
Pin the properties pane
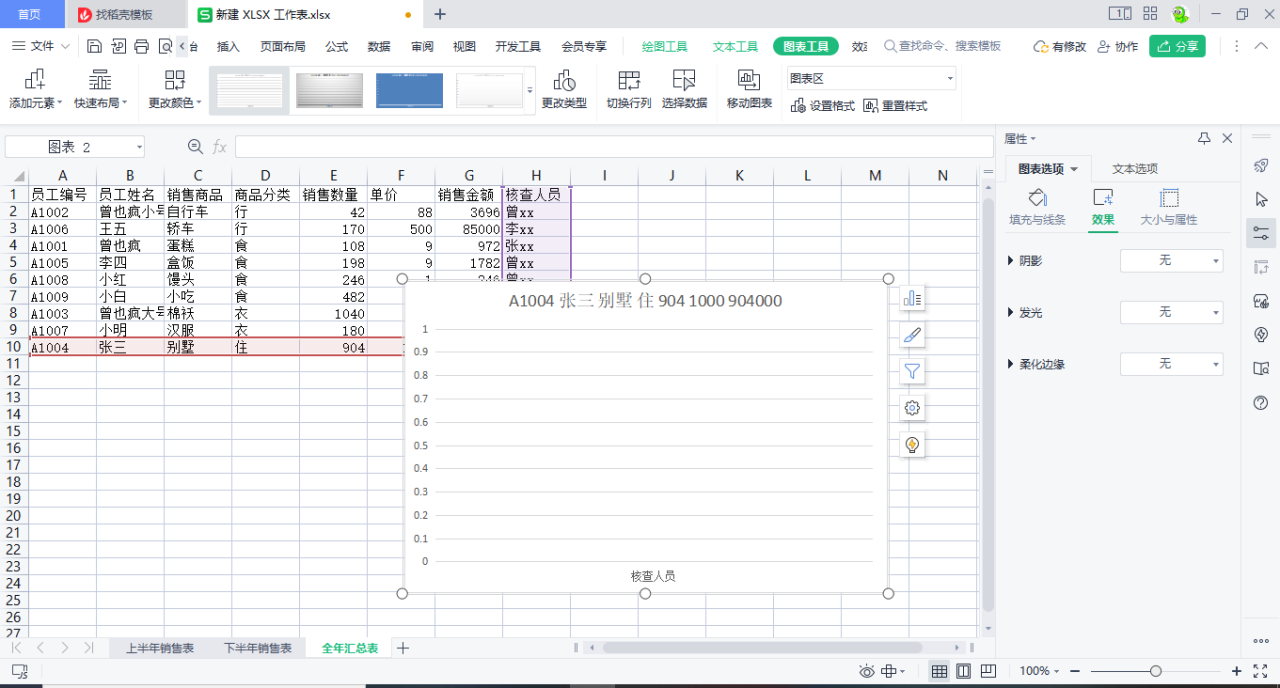(1204, 138)
